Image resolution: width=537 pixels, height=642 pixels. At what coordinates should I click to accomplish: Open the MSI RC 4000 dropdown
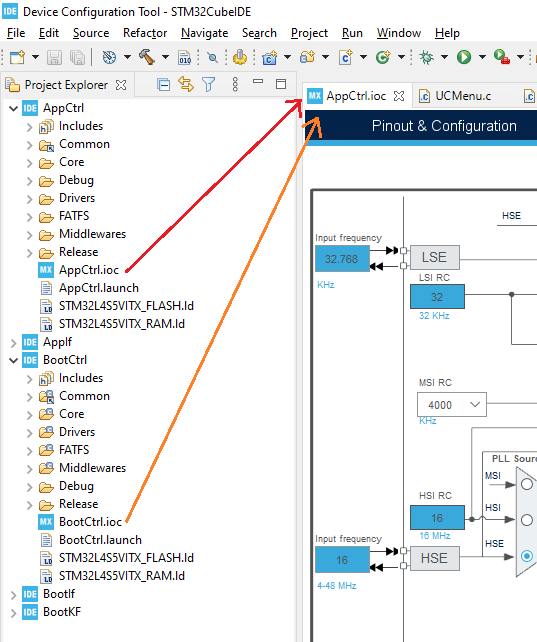452,405
